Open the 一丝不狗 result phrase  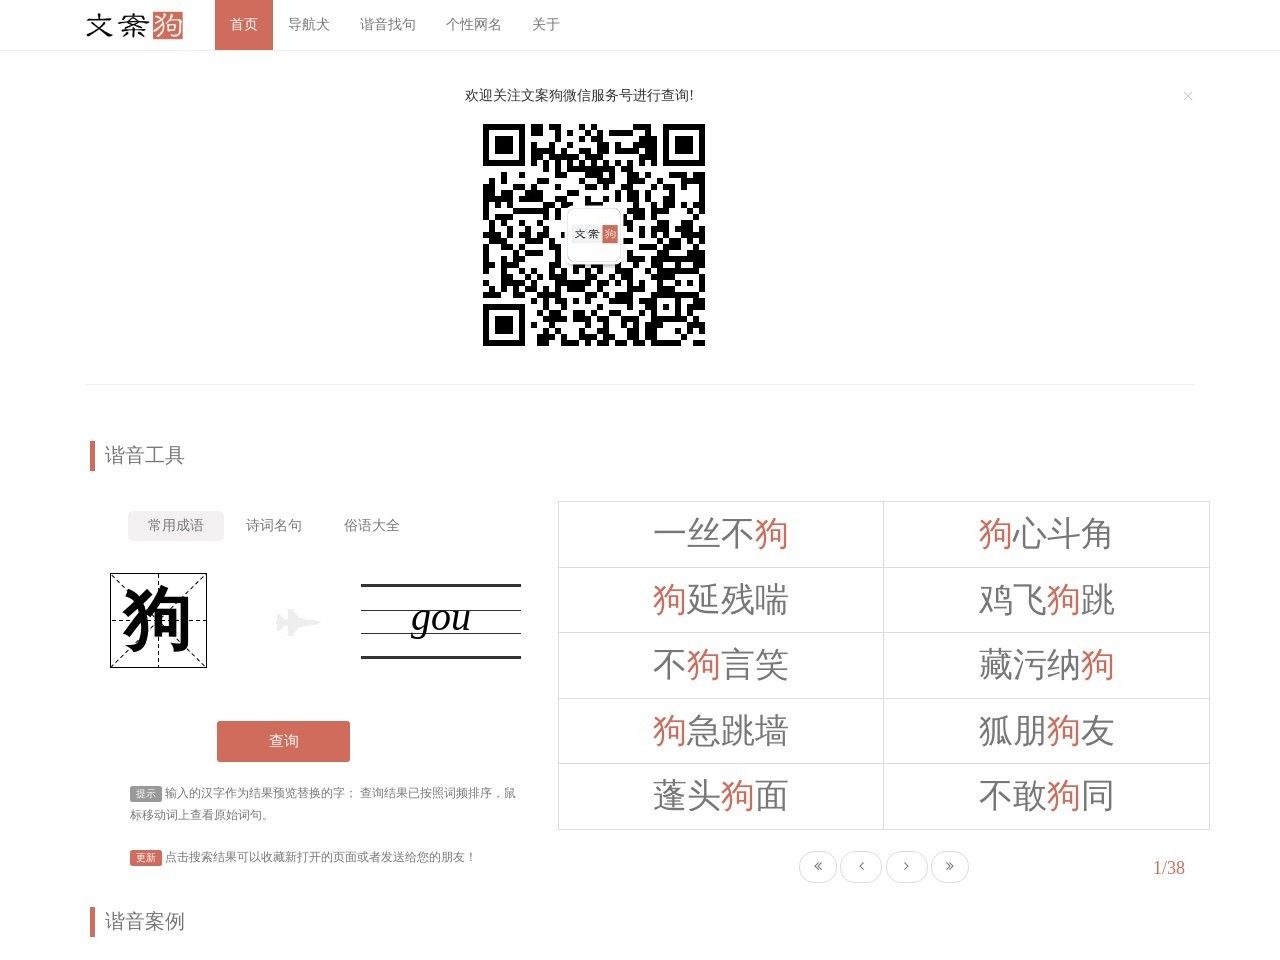click(x=720, y=534)
